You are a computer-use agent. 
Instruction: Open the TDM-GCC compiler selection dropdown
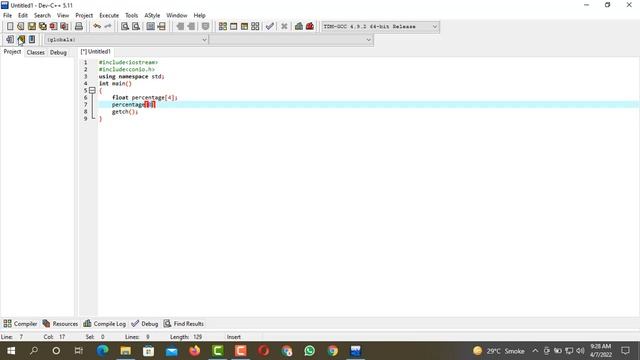(x=435, y=27)
